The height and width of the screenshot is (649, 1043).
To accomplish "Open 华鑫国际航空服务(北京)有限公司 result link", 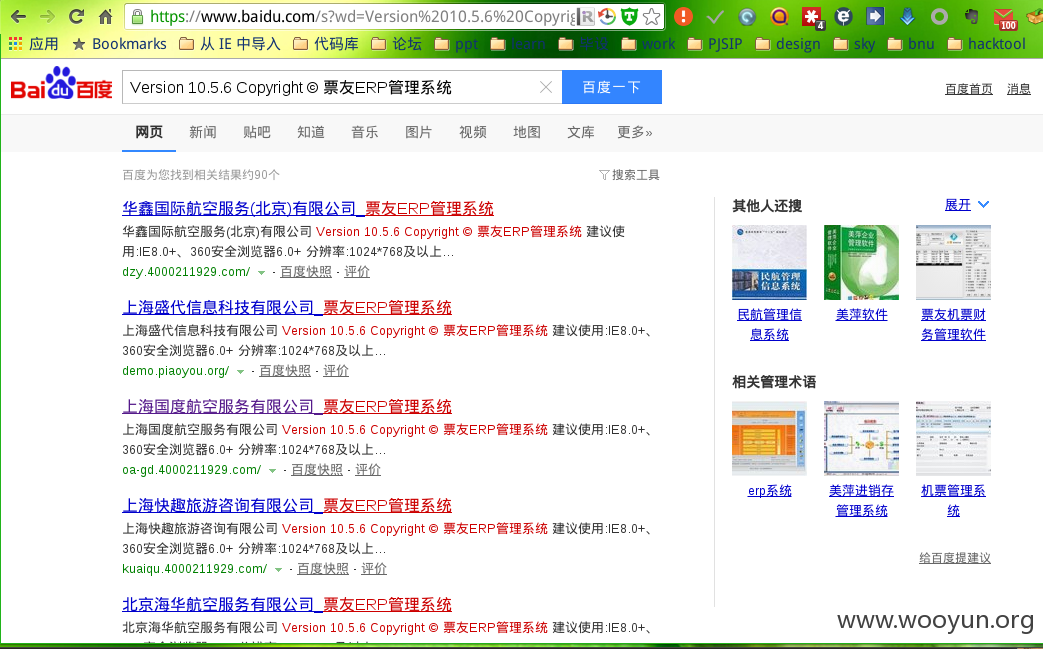I will coord(308,209).
